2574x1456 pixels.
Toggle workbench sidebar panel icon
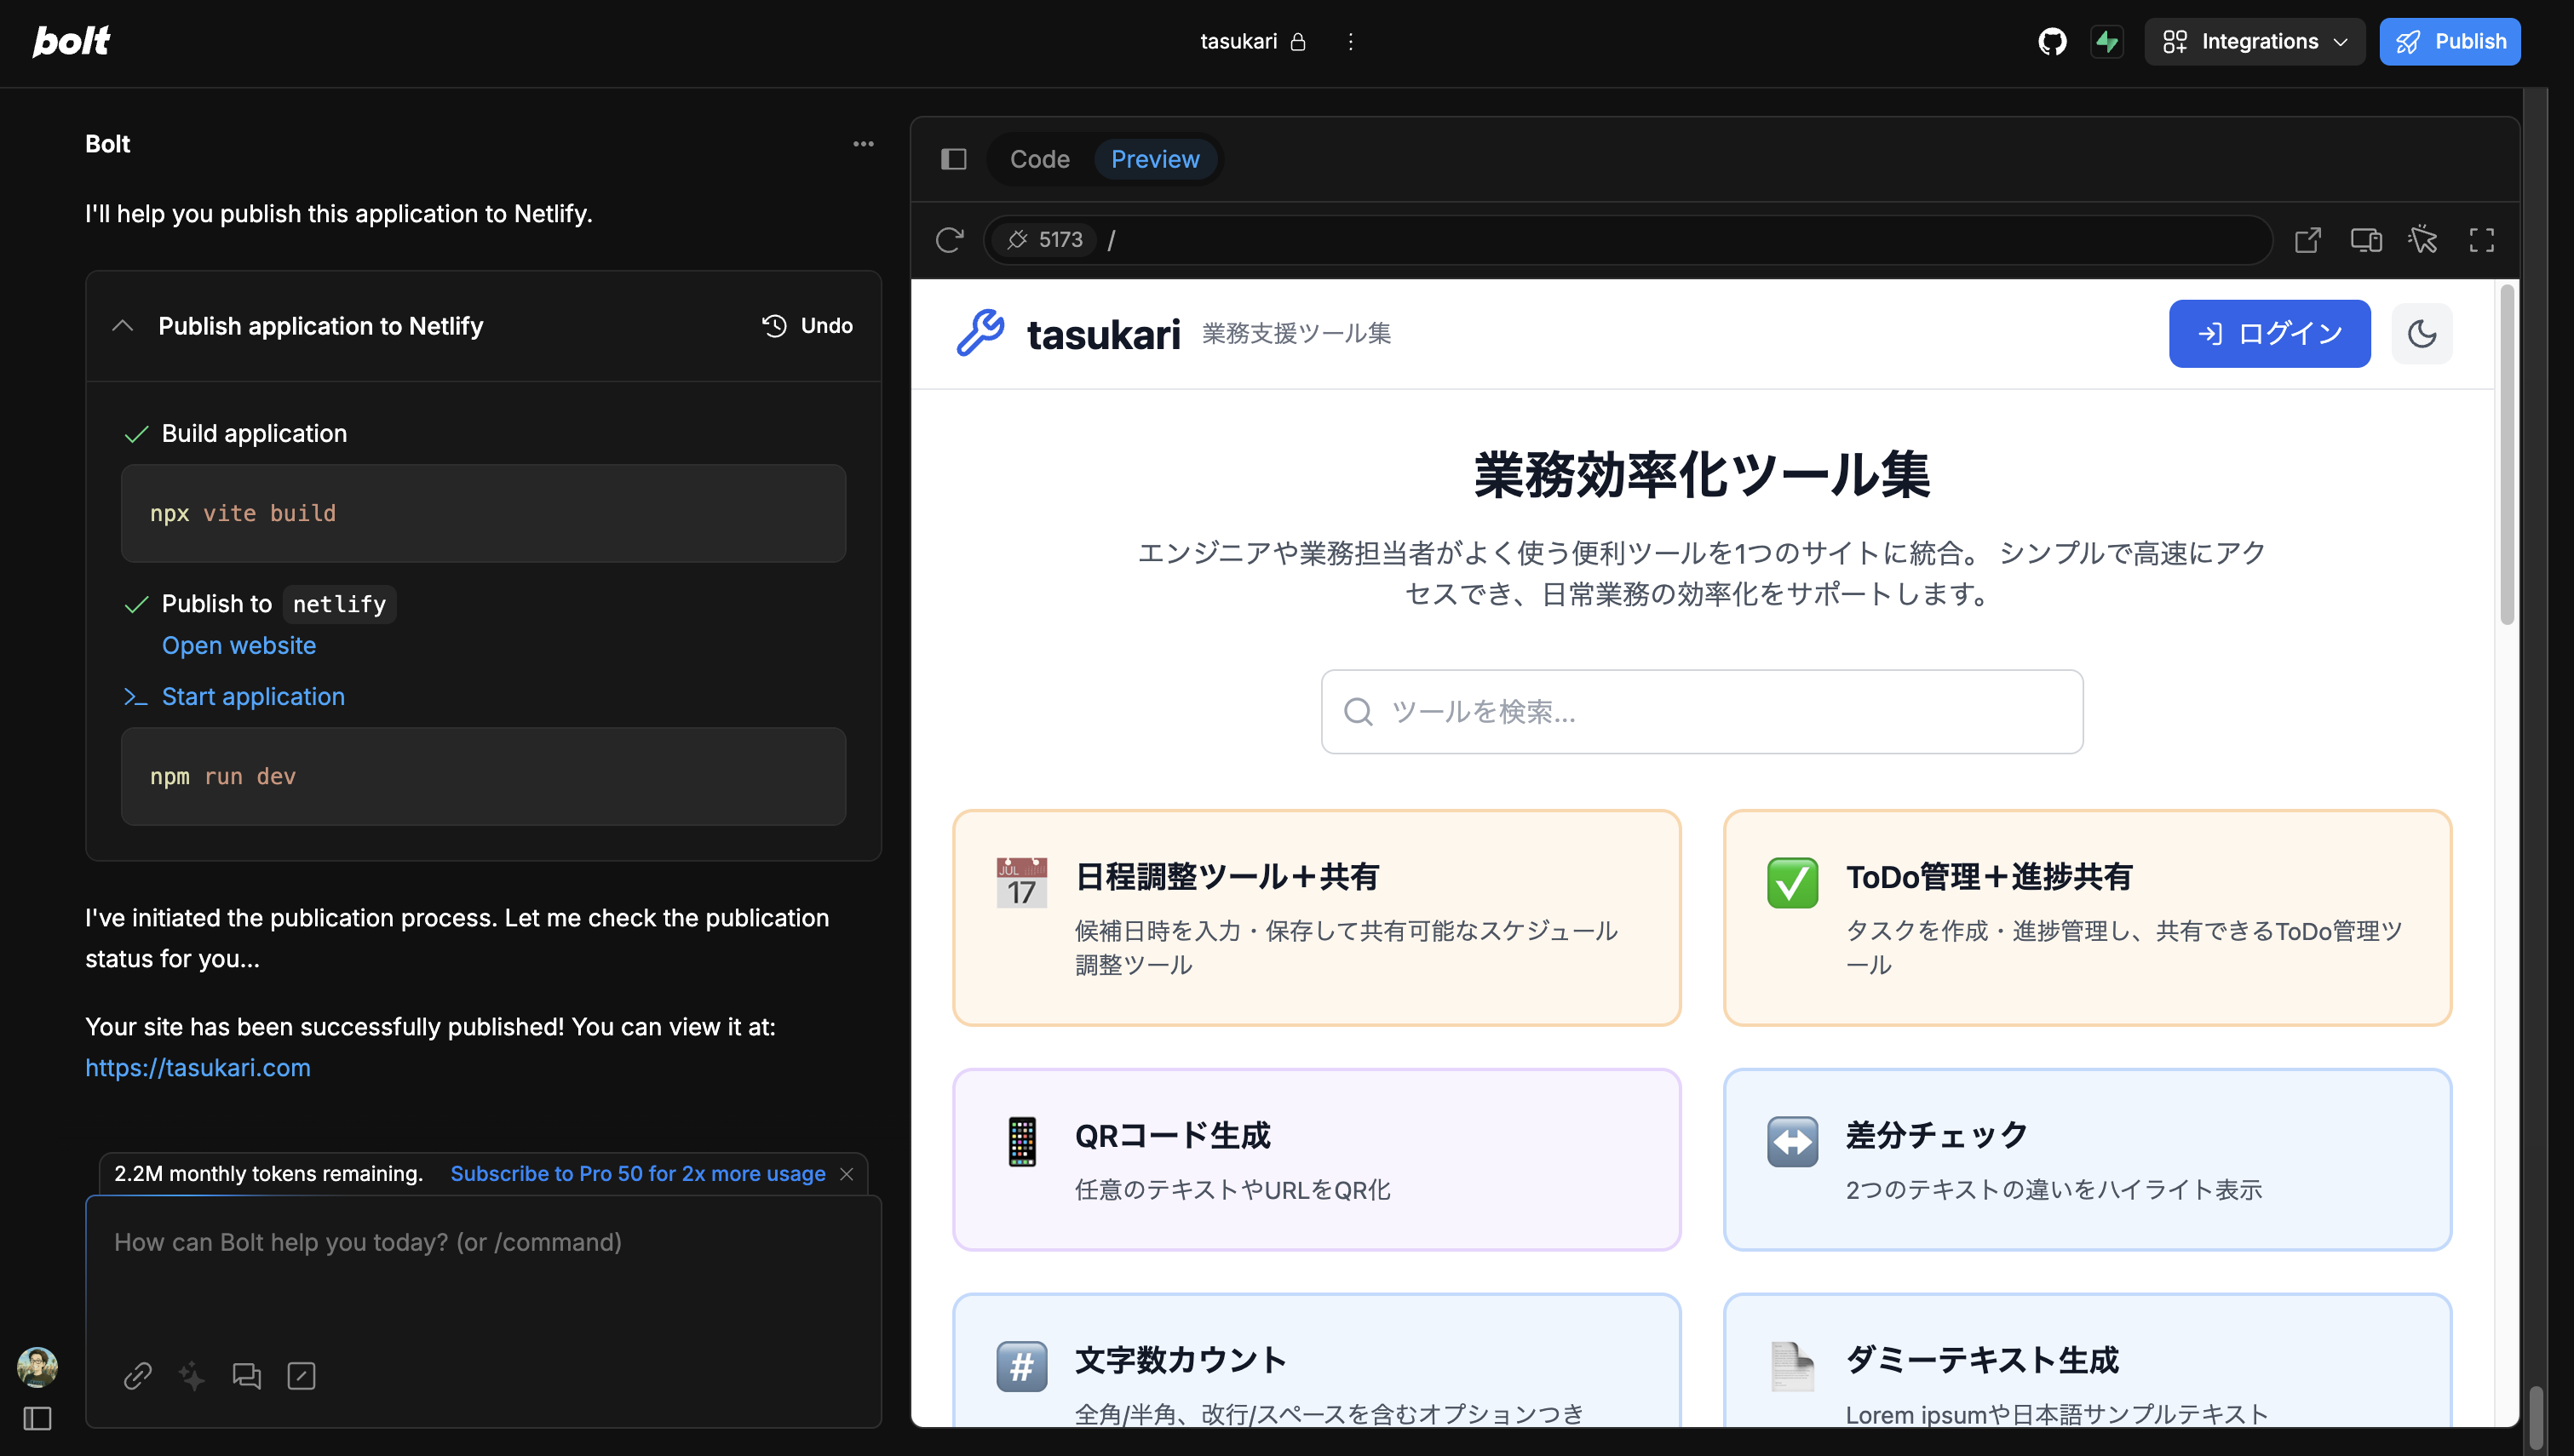(954, 159)
